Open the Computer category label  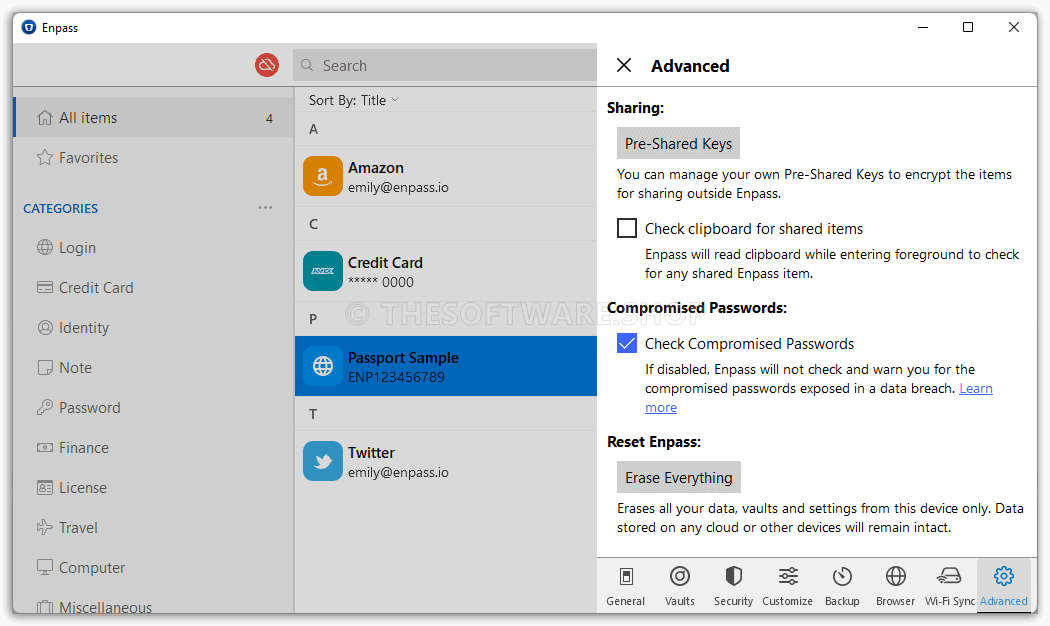click(x=92, y=568)
